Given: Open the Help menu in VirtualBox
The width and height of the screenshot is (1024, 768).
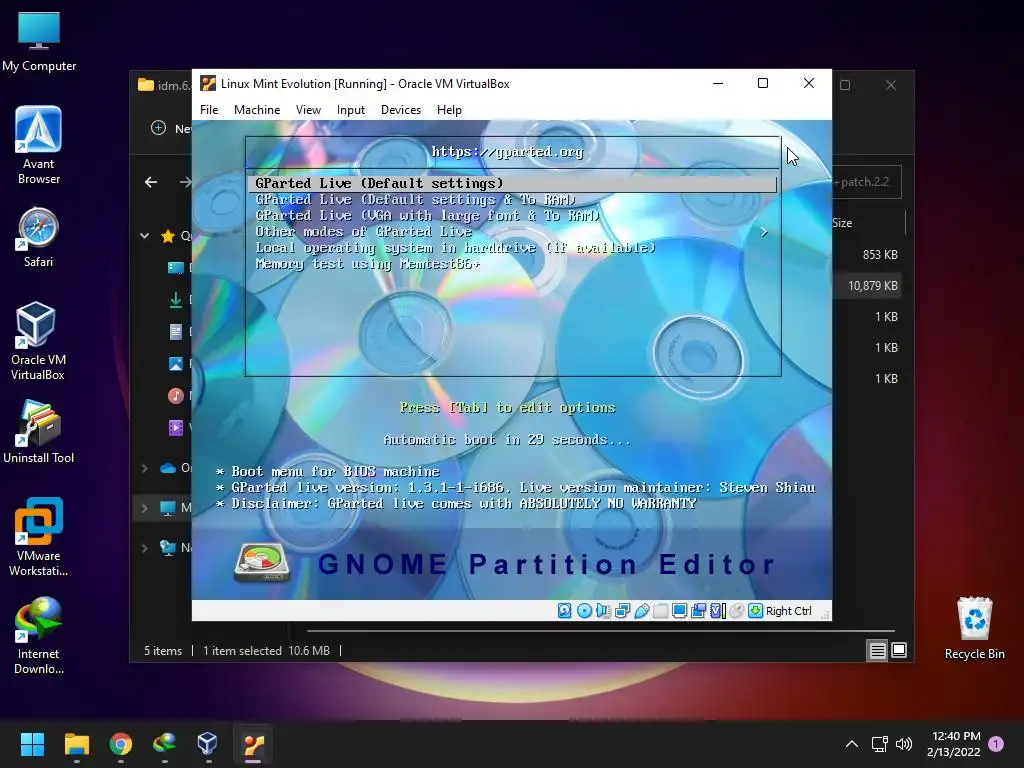Looking at the screenshot, I should (x=449, y=110).
